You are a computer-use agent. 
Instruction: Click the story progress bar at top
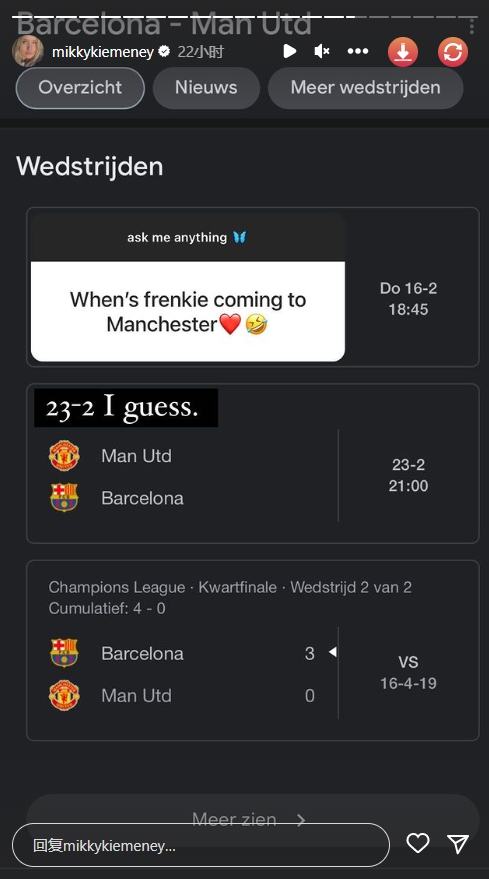coord(244,16)
